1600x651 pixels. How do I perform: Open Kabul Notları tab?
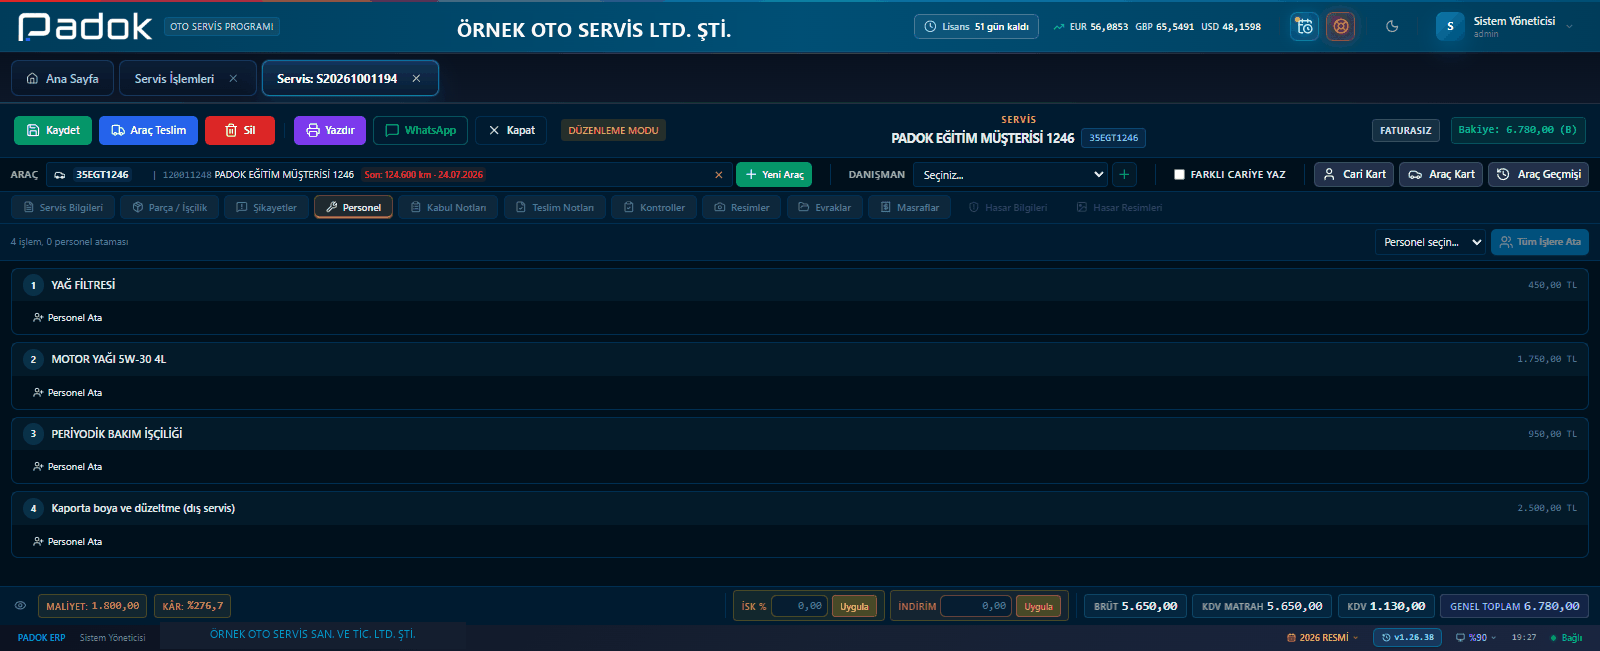[448, 207]
